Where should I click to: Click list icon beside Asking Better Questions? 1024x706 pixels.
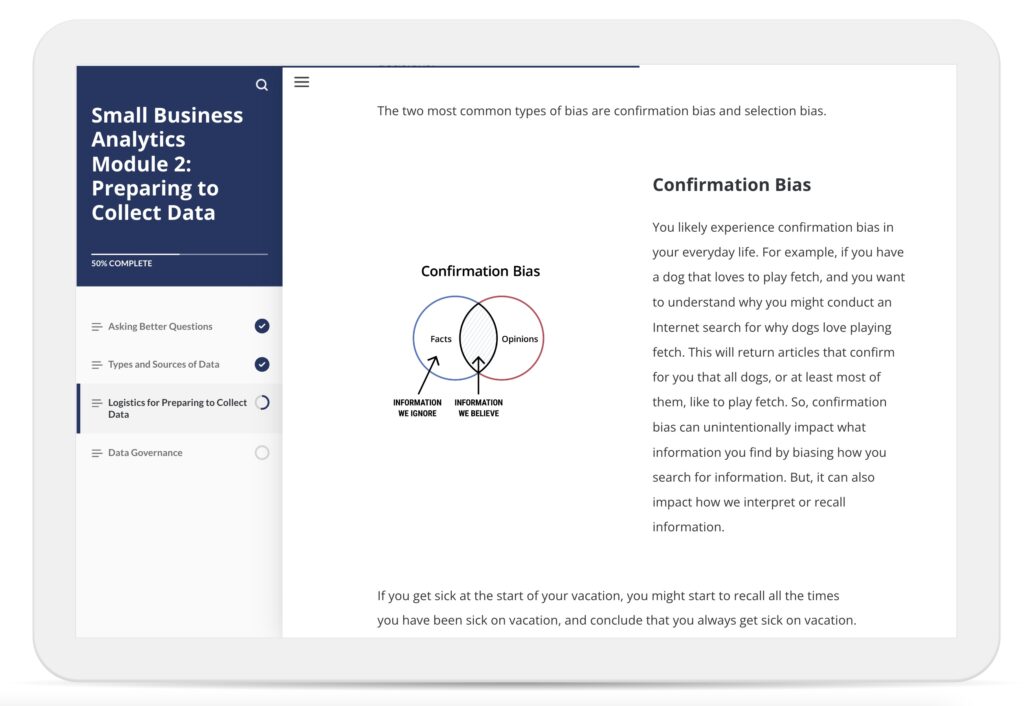tap(97, 327)
